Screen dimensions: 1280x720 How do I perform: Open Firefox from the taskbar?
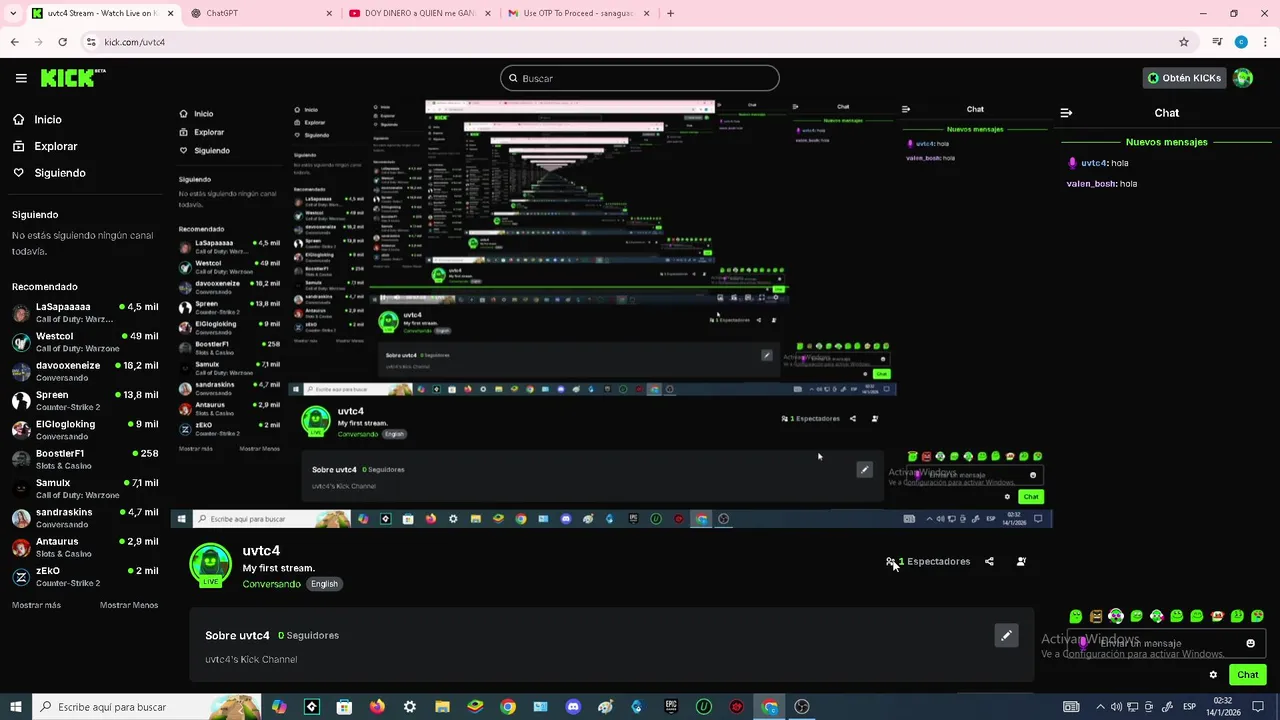pos(377,707)
